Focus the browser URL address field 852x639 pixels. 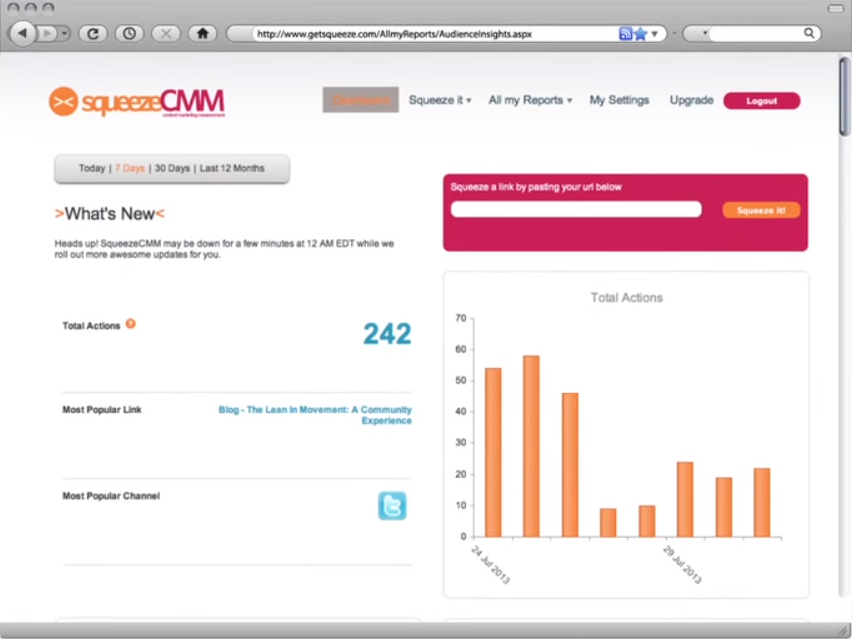(x=435, y=34)
